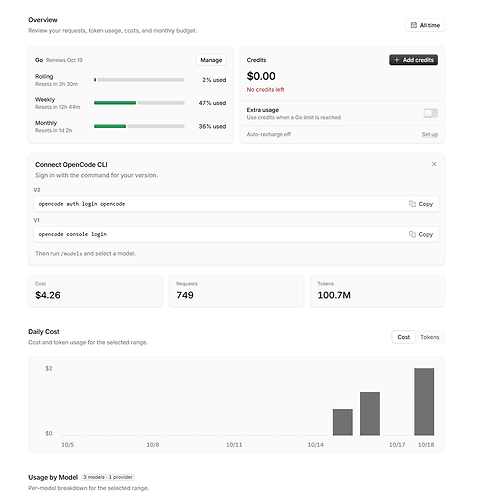Click the Set up auto-recharge link
The width and height of the screenshot is (504, 500).
pos(430,134)
